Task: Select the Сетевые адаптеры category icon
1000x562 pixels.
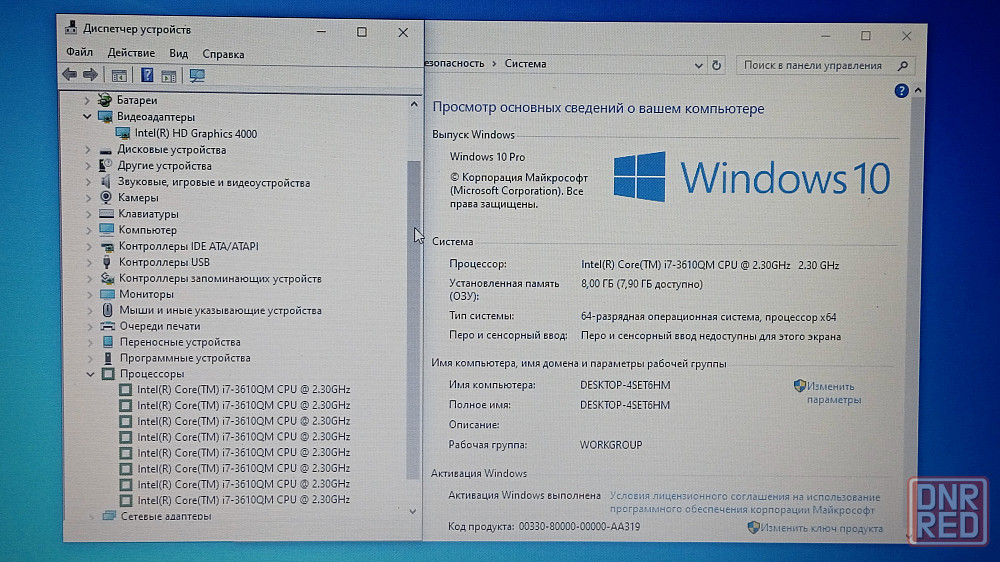Action: 109,515
